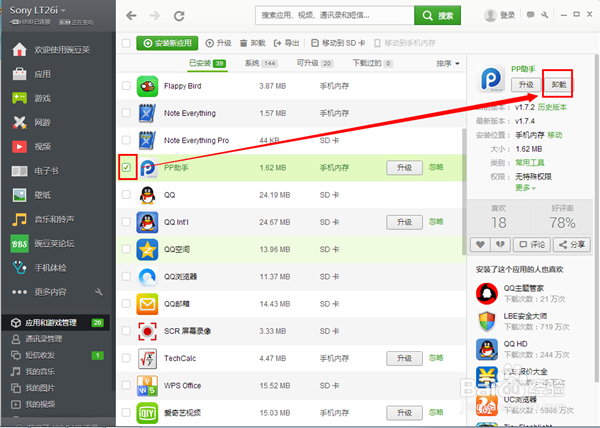600x428 pixels.
Task: Open the wrench settings icon in title bar
Action: coord(545,15)
